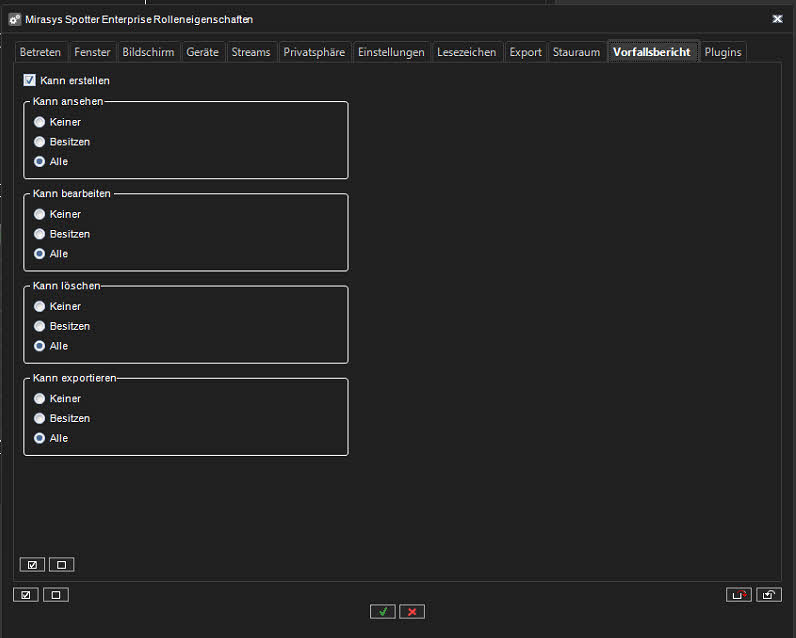The image size is (796, 638).
Task: Uncheck the Kann erstellen checkbox
Action: [x=29, y=80]
